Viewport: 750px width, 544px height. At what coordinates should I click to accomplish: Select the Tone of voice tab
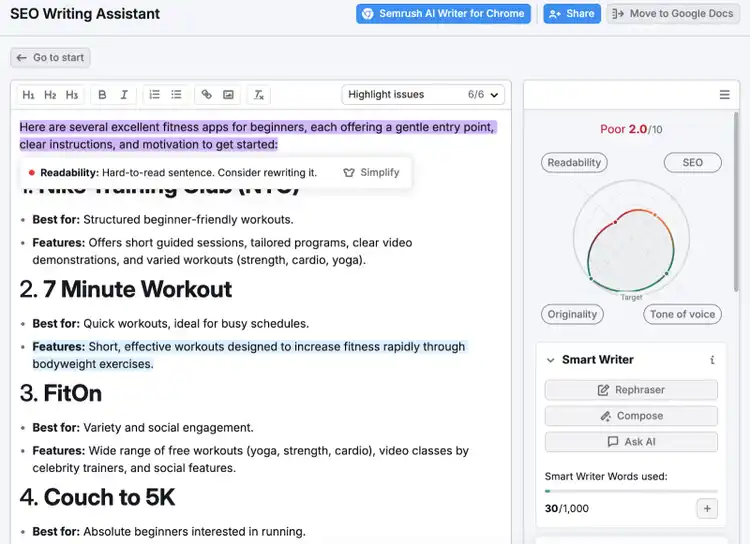click(682, 314)
